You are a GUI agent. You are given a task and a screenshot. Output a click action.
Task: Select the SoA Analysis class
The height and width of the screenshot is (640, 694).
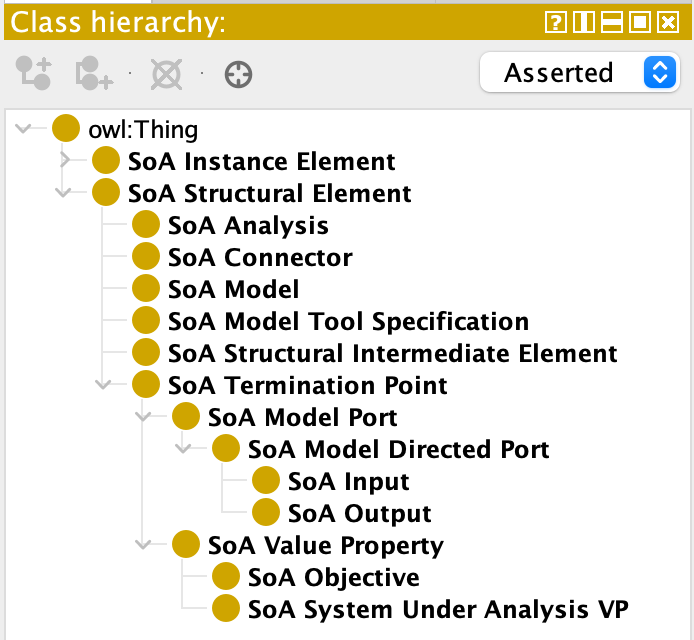(248, 225)
